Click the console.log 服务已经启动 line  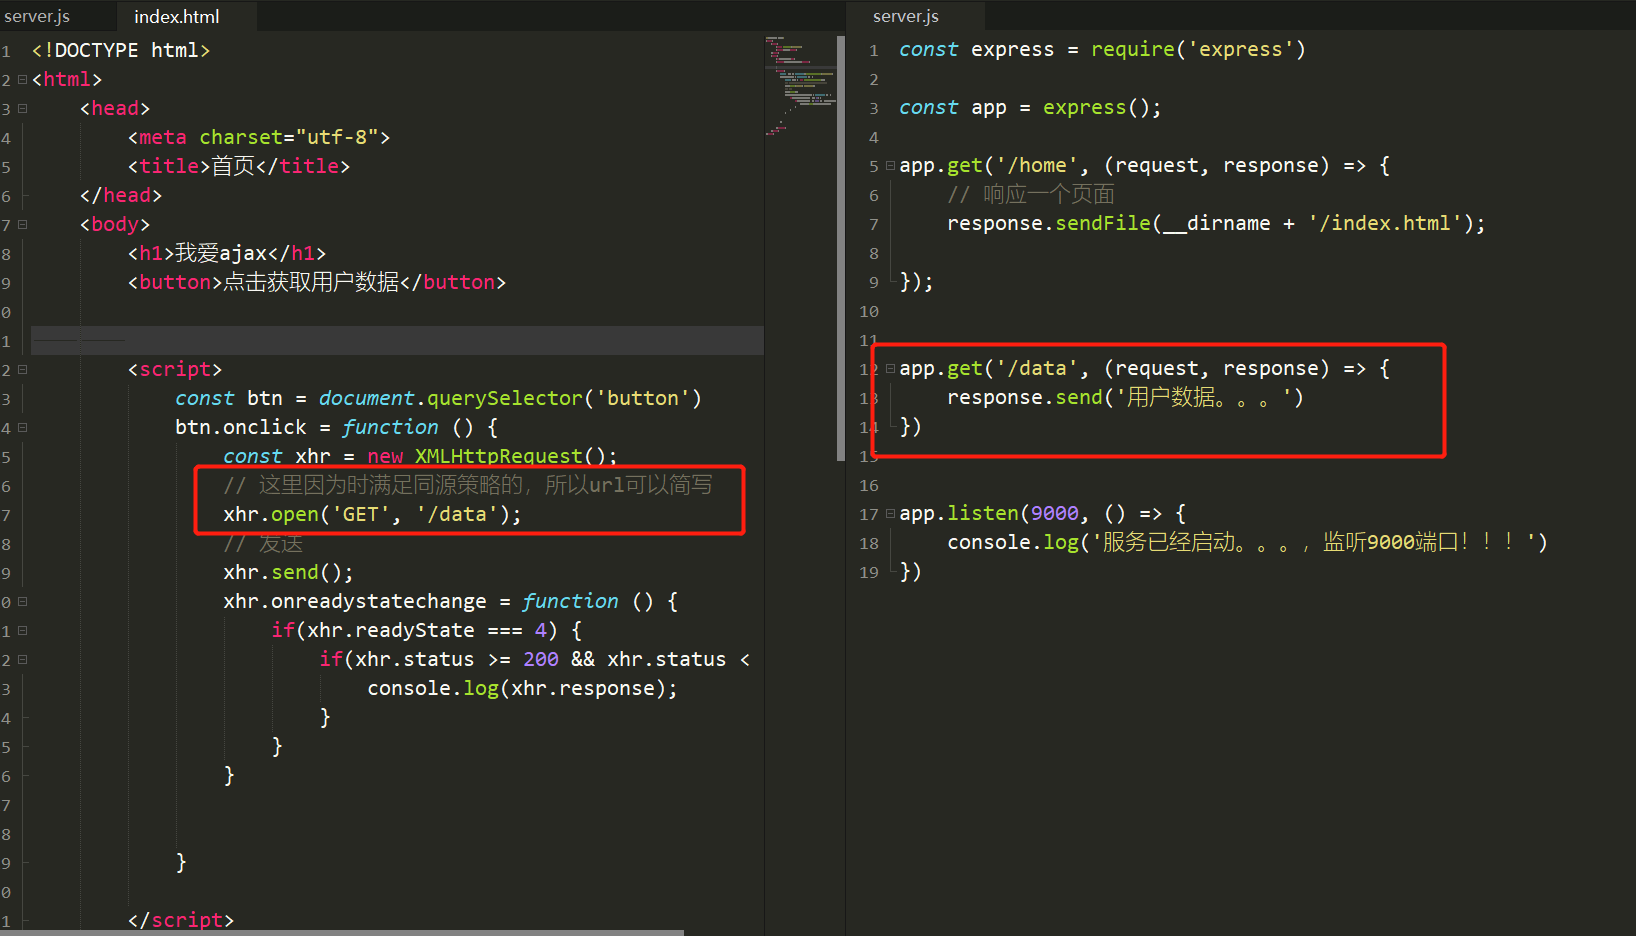(1247, 542)
